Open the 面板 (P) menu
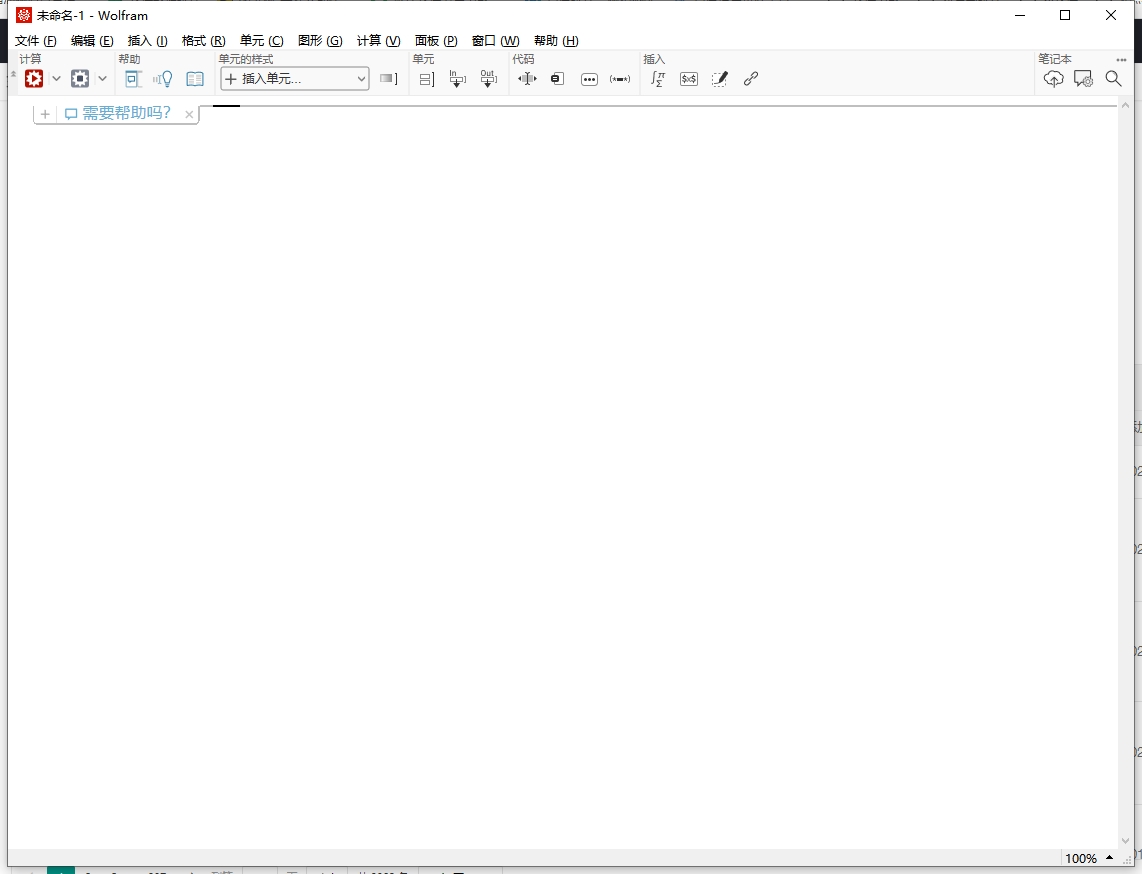 click(436, 41)
